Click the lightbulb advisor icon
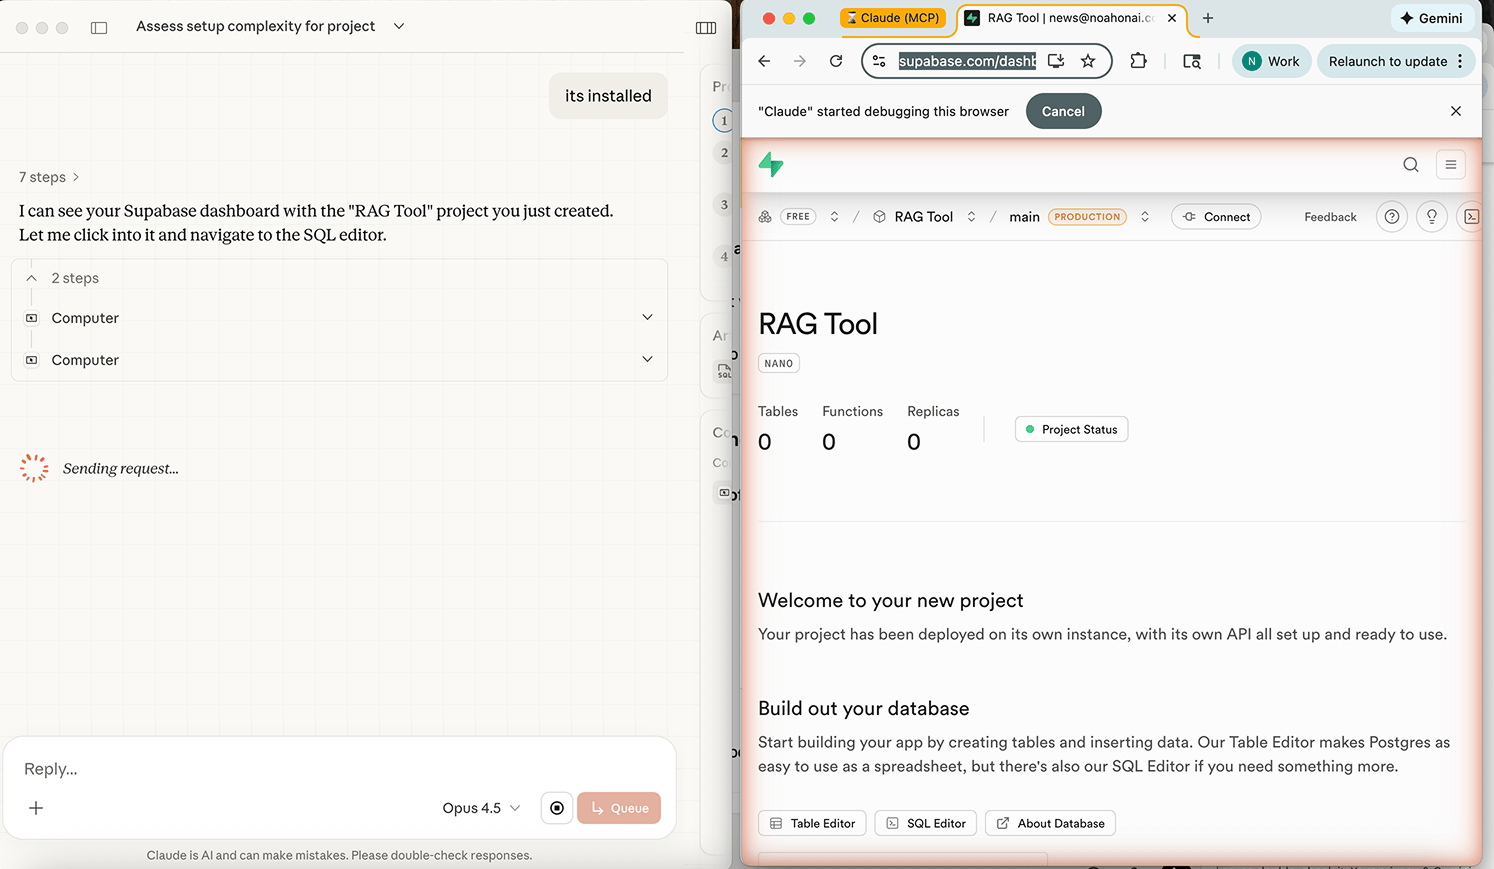1494x869 pixels. 1432,217
